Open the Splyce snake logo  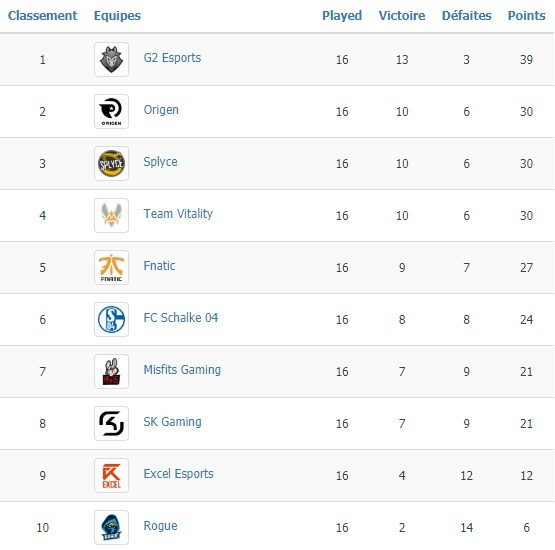pos(111,164)
